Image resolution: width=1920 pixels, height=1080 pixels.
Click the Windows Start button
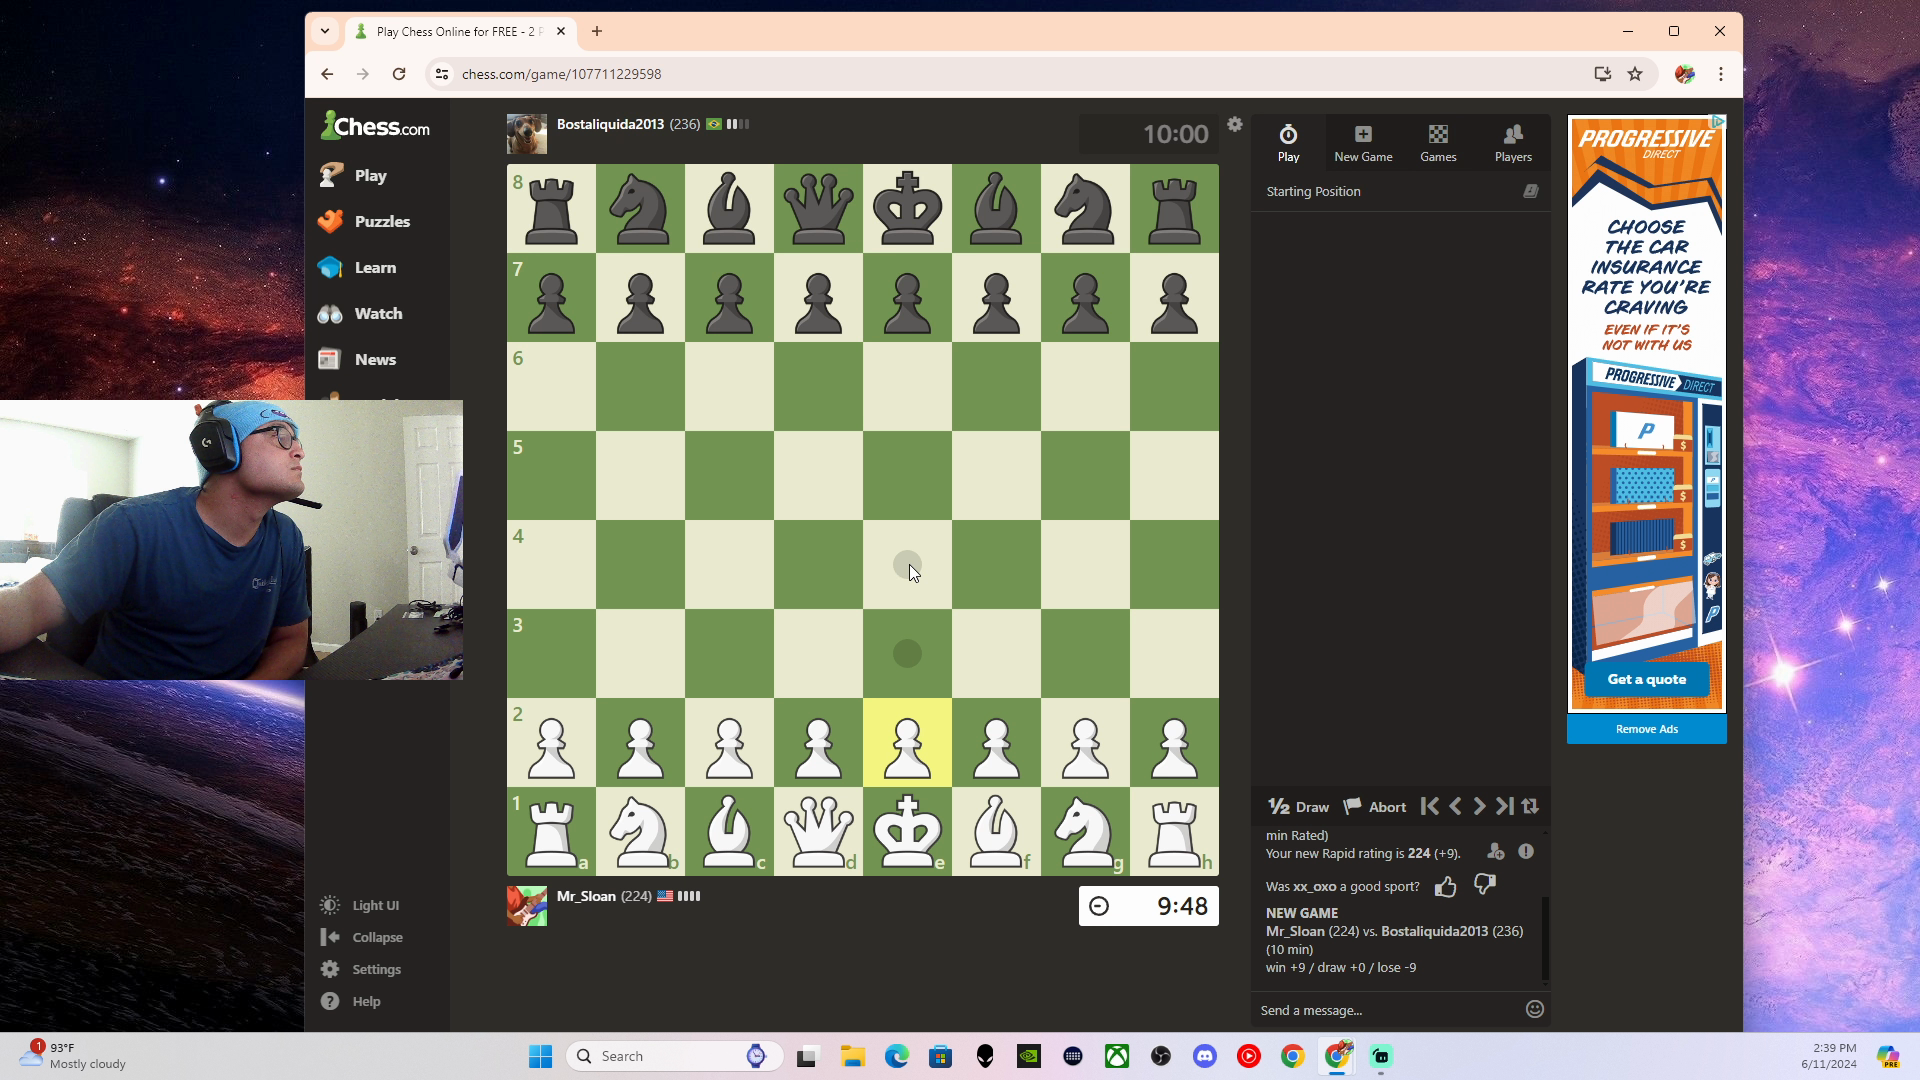(540, 1056)
